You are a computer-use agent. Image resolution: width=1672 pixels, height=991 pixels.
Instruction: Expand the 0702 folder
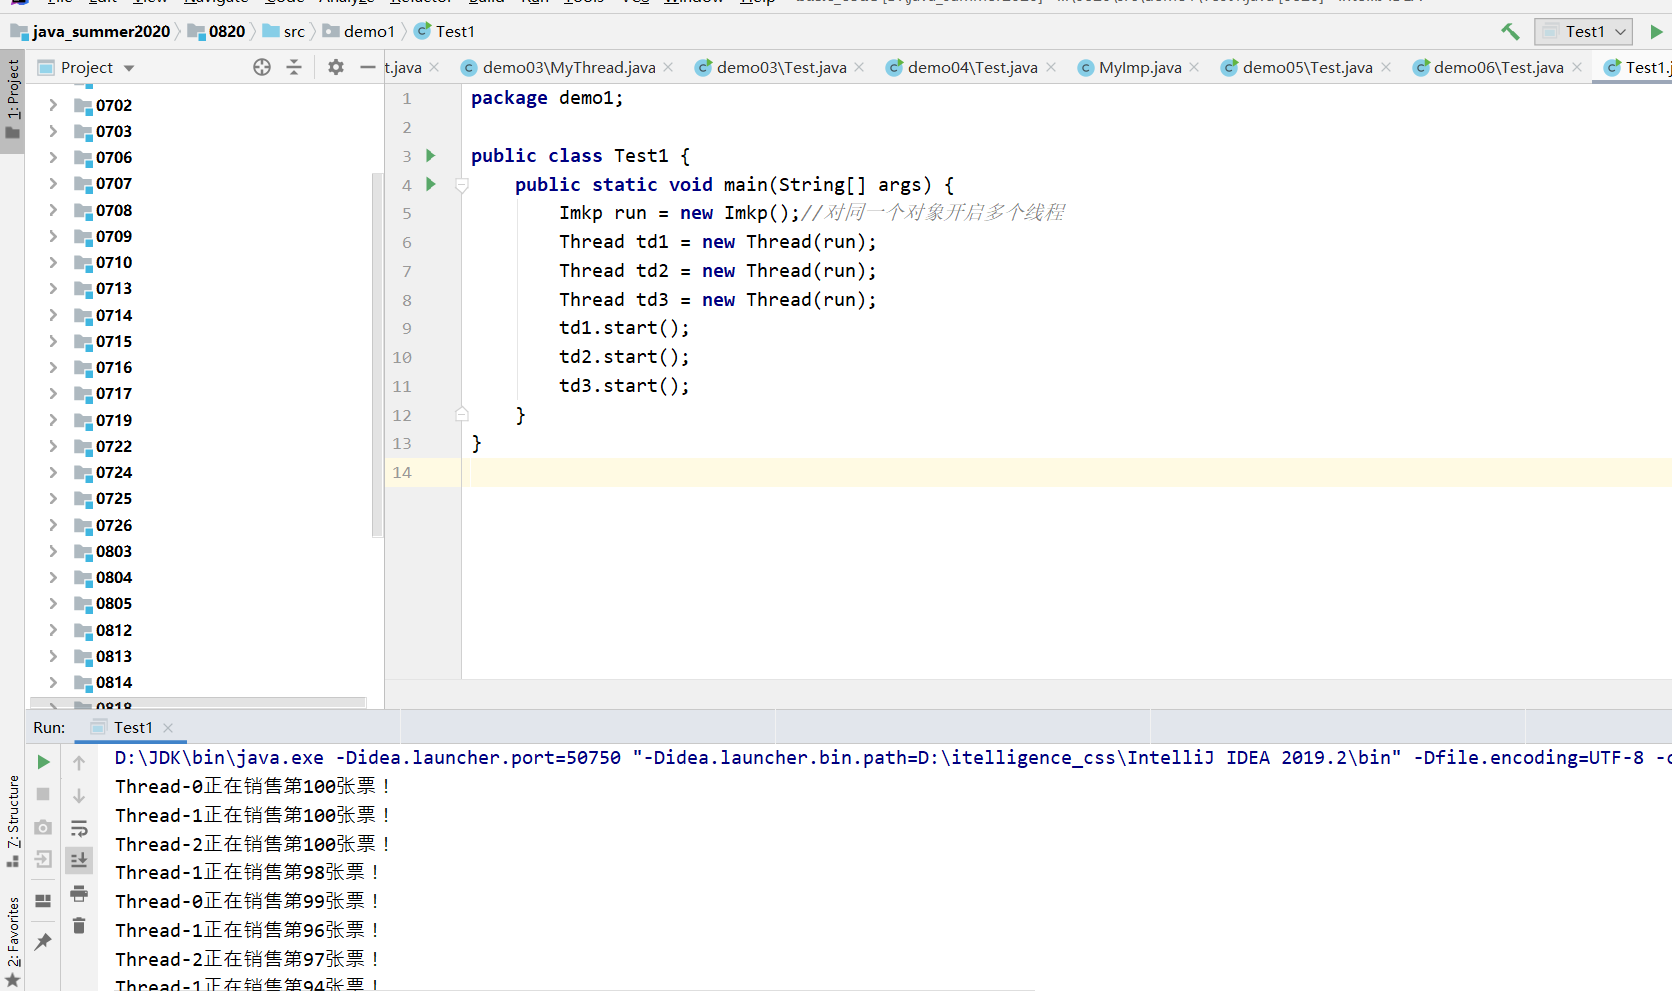pos(53,105)
